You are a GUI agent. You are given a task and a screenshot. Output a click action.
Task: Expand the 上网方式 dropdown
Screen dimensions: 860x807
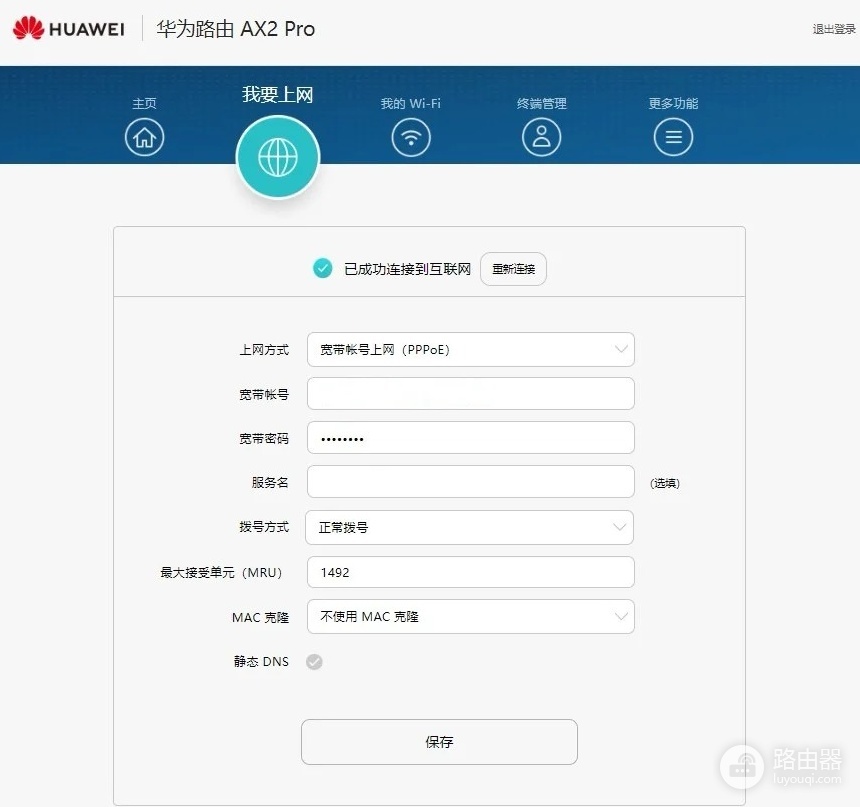point(471,349)
